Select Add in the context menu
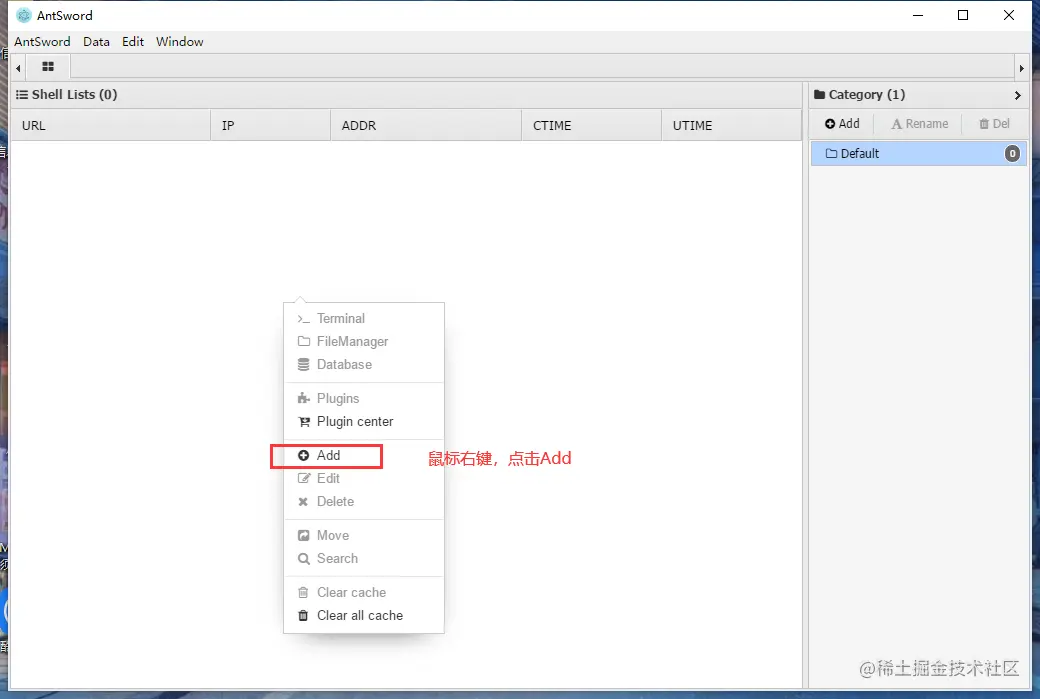Screen dimensions: 1040x699 (x=363, y=456)
